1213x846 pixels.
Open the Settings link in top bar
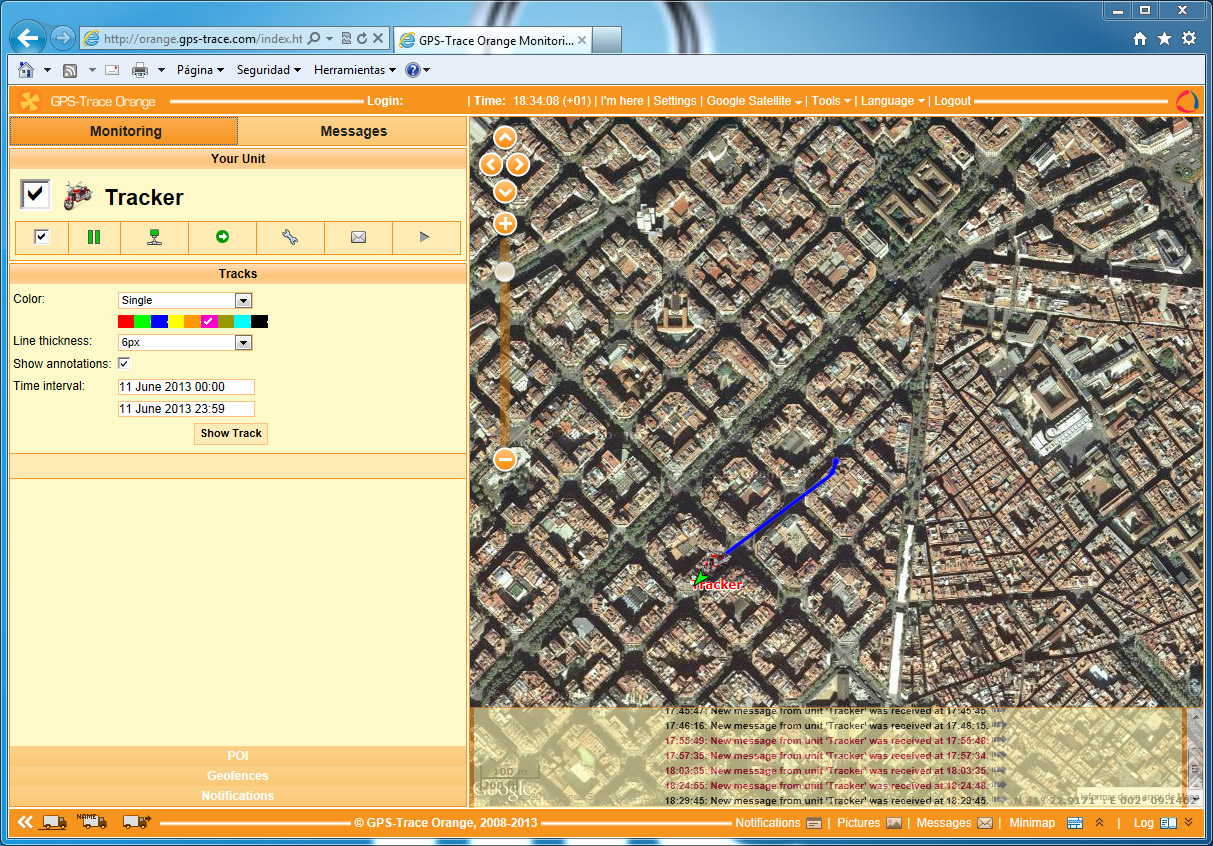click(675, 101)
